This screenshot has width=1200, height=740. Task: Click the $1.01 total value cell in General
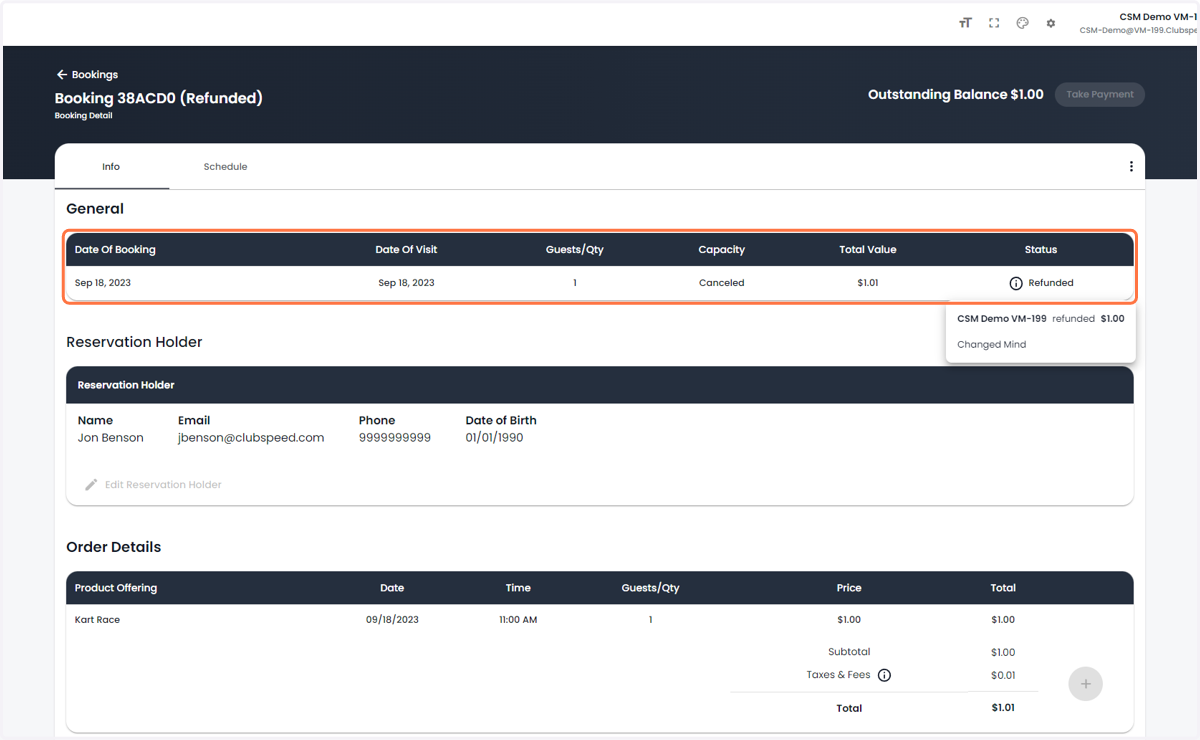pyautogui.click(x=868, y=283)
